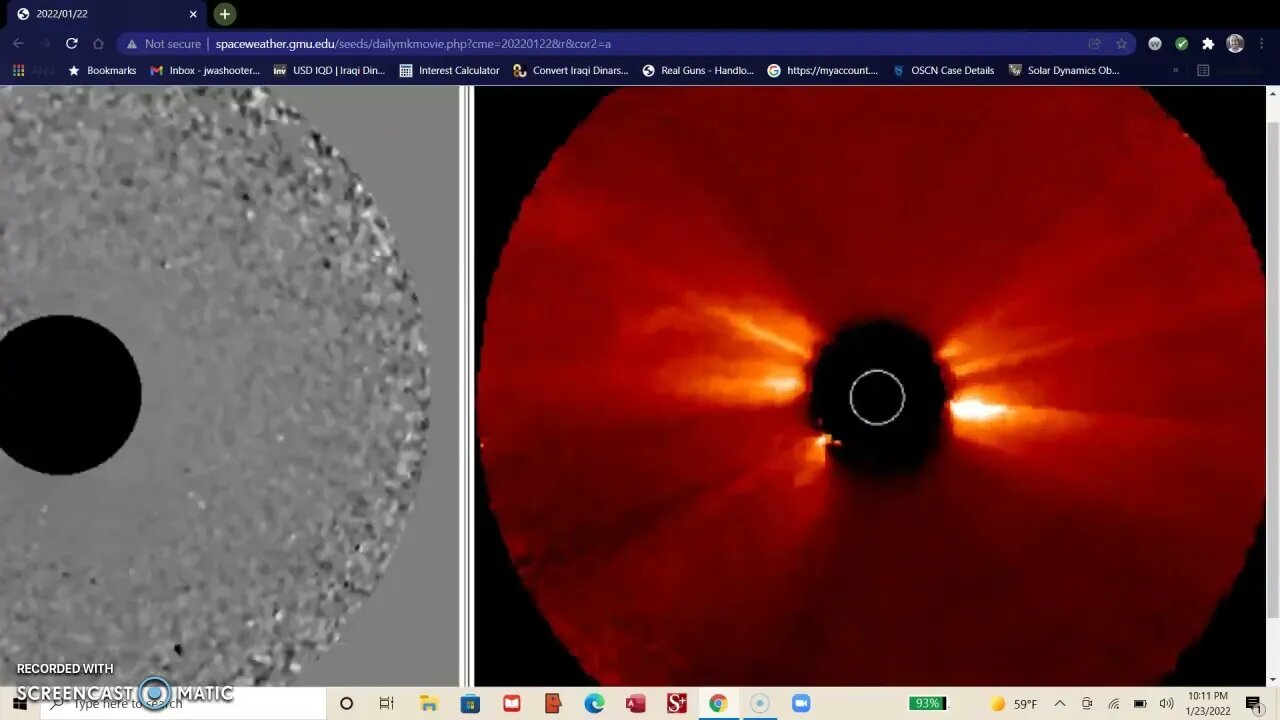The image size is (1280, 720).
Task: Open the Solar Dynamics Observatory bookmark
Action: [1064, 70]
